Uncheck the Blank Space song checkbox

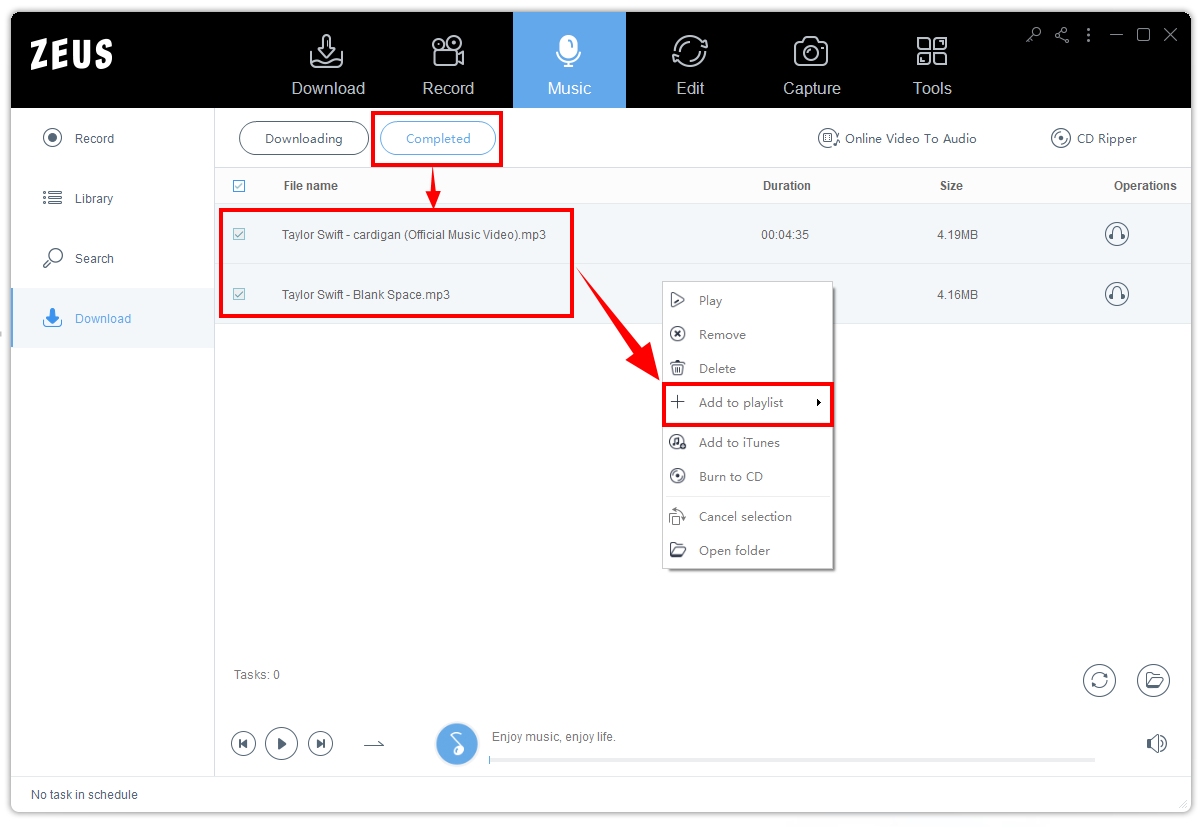pyautogui.click(x=239, y=294)
